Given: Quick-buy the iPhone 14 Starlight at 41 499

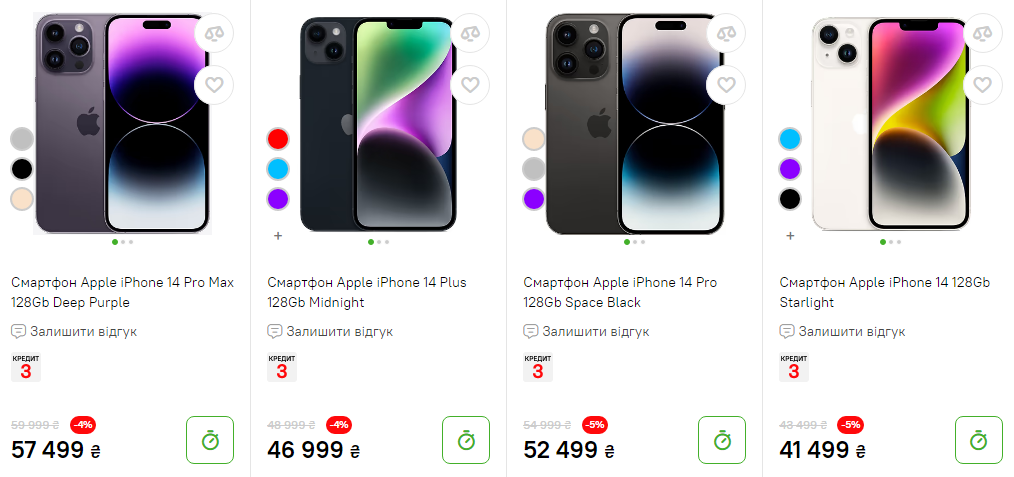Looking at the screenshot, I should [x=978, y=440].
